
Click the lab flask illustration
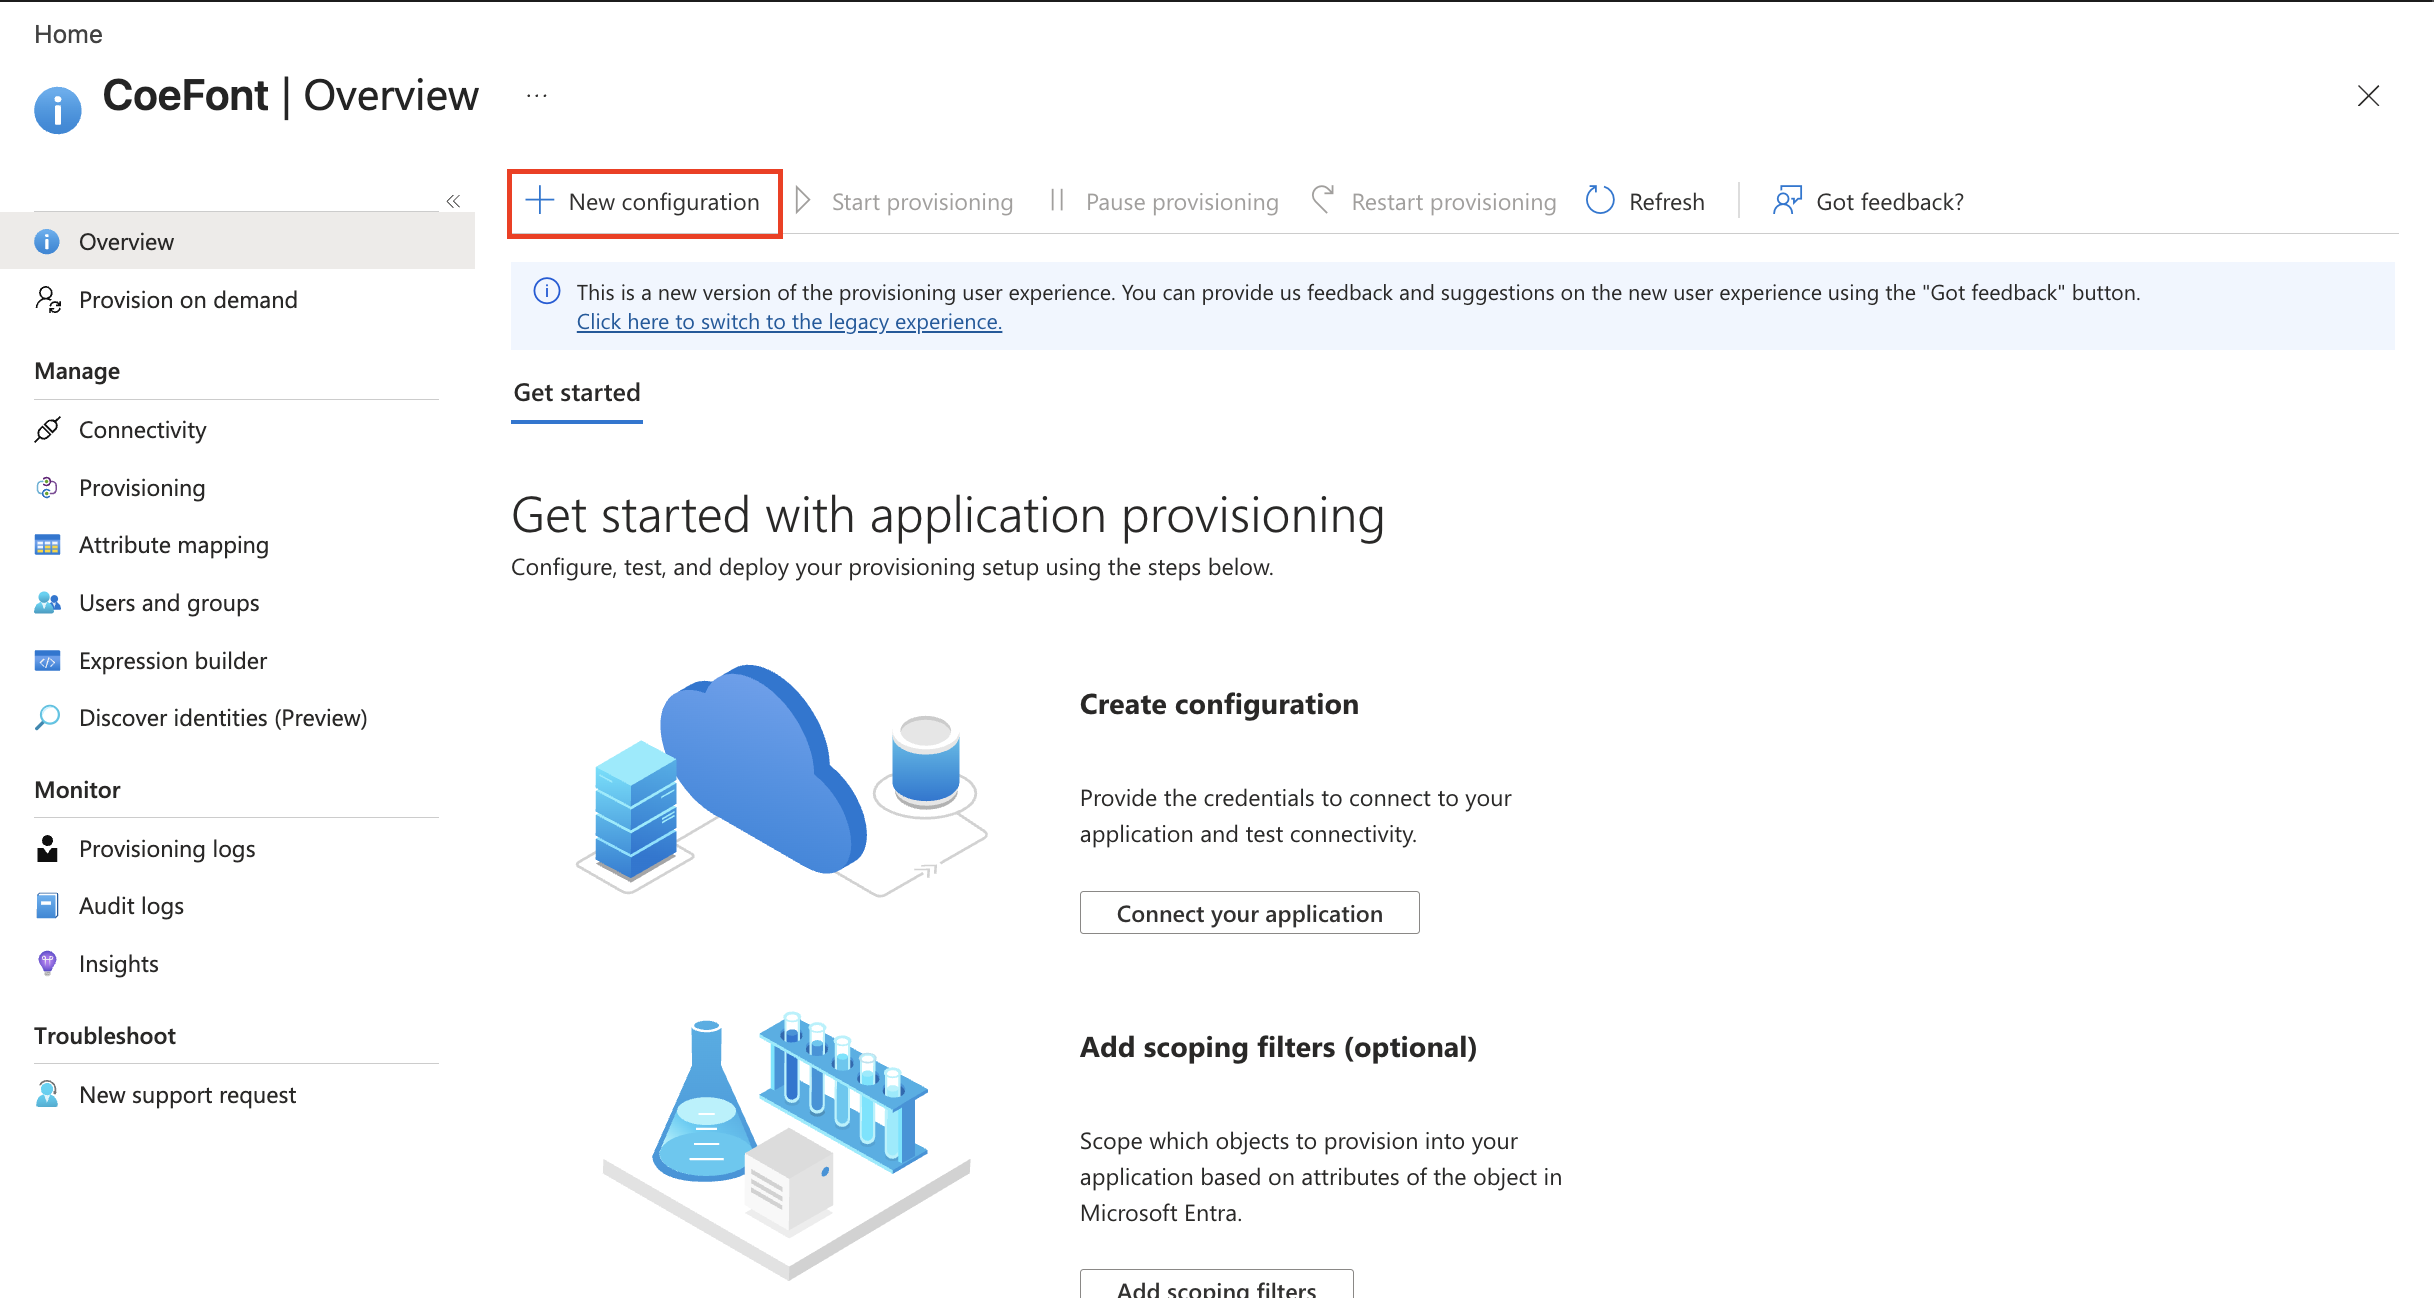(x=787, y=1144)
